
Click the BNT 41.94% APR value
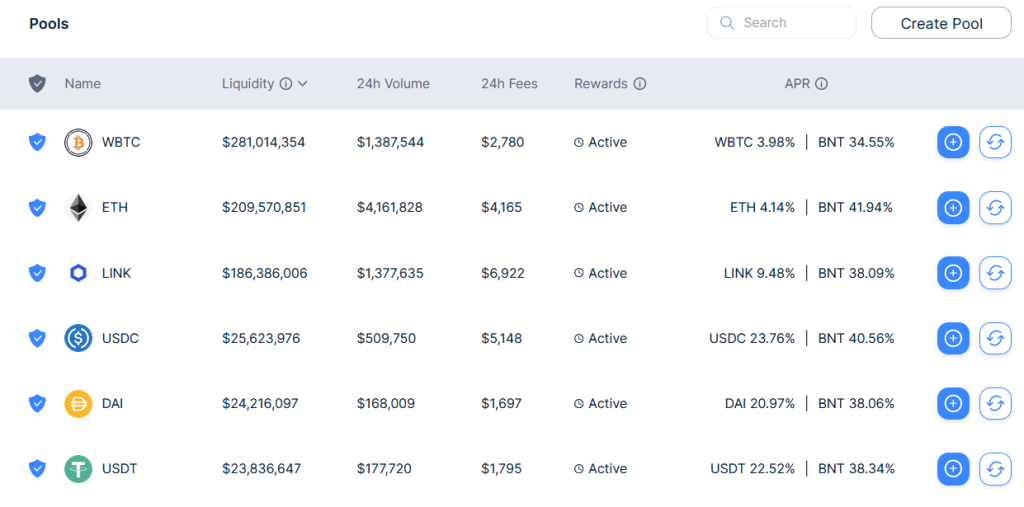tap(856, 208)
